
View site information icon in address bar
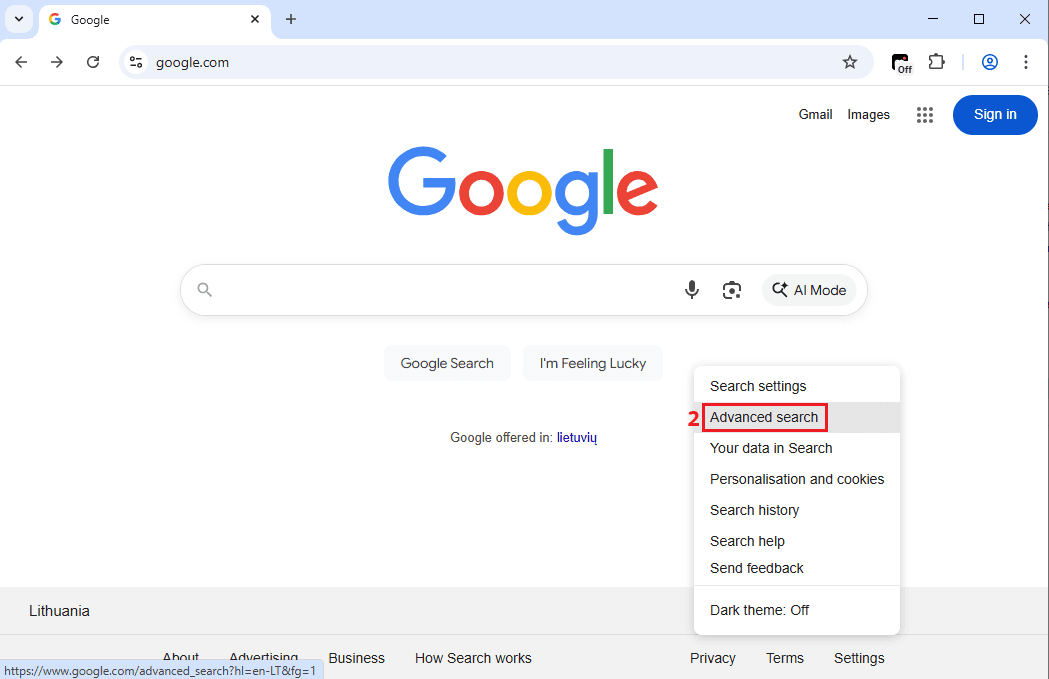[x=136, y=62]
